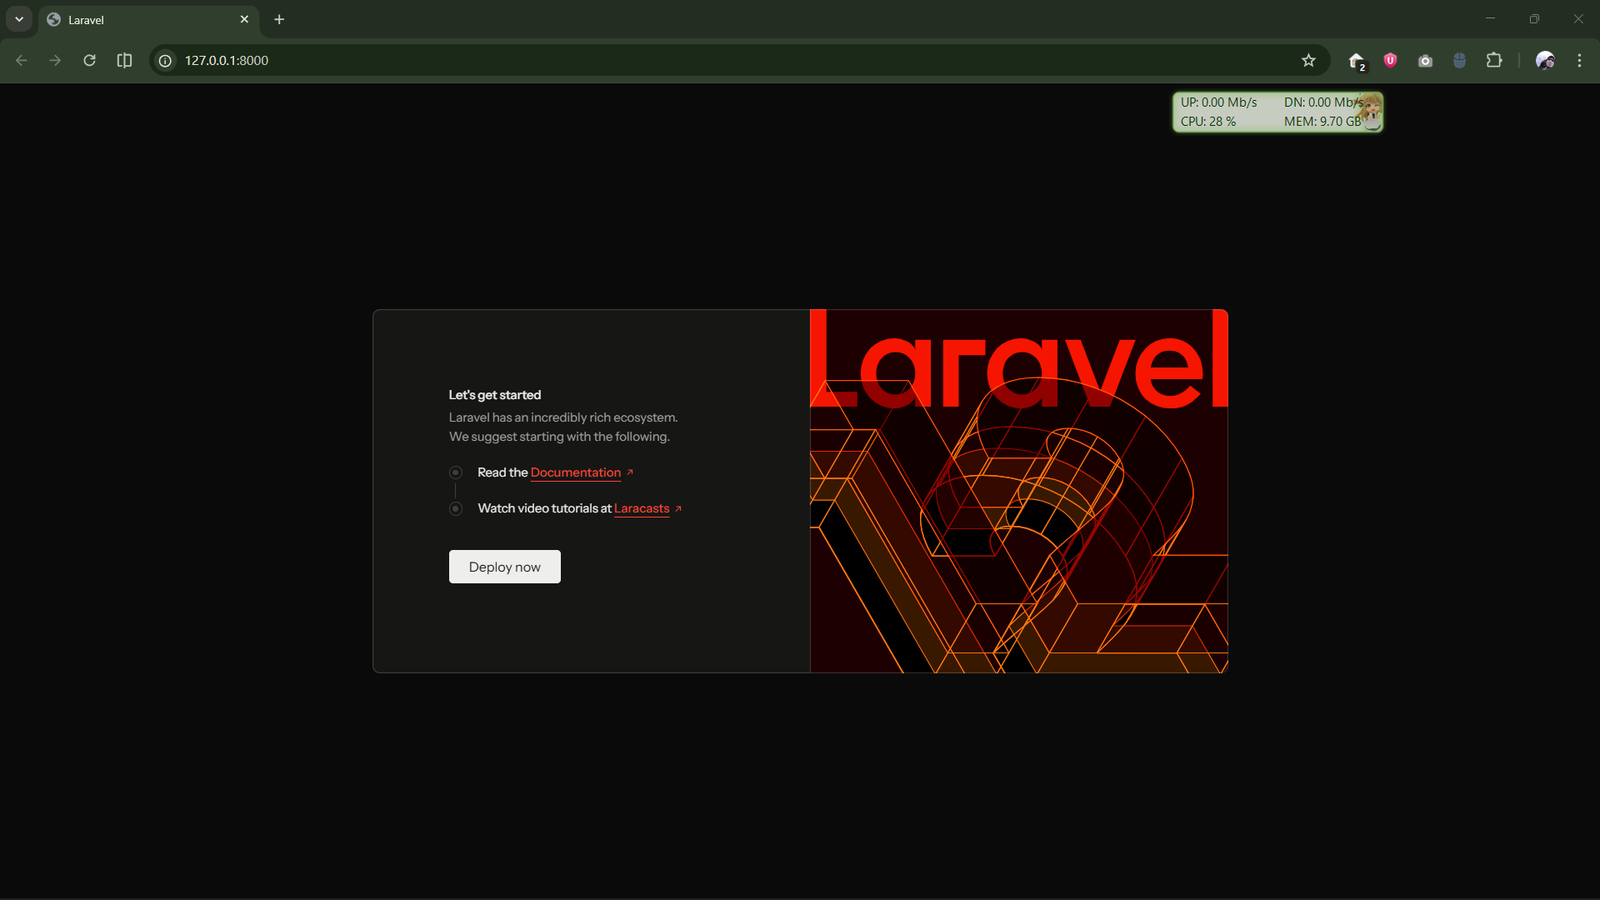Click the avatar icon on the system monitor widget
1600x900 pixels.
1371,110
